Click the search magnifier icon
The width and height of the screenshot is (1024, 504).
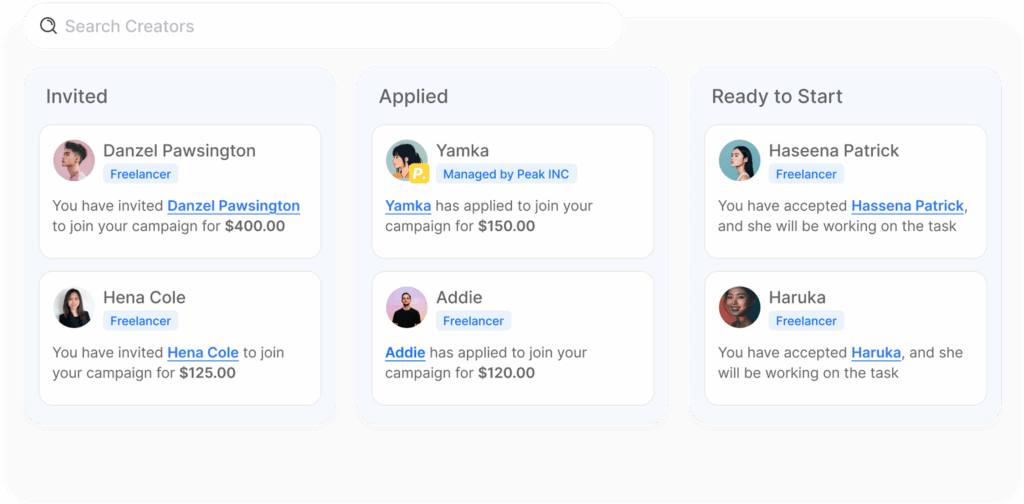(48, 26)
